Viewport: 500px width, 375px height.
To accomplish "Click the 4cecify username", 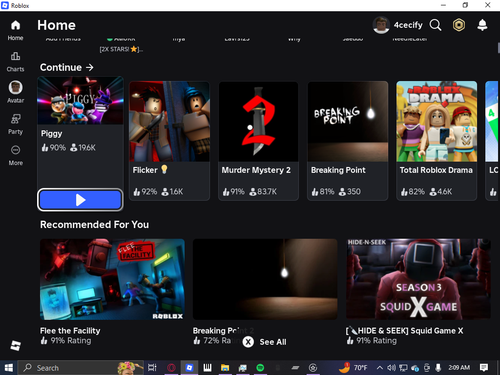I will [x=408, y=25].
